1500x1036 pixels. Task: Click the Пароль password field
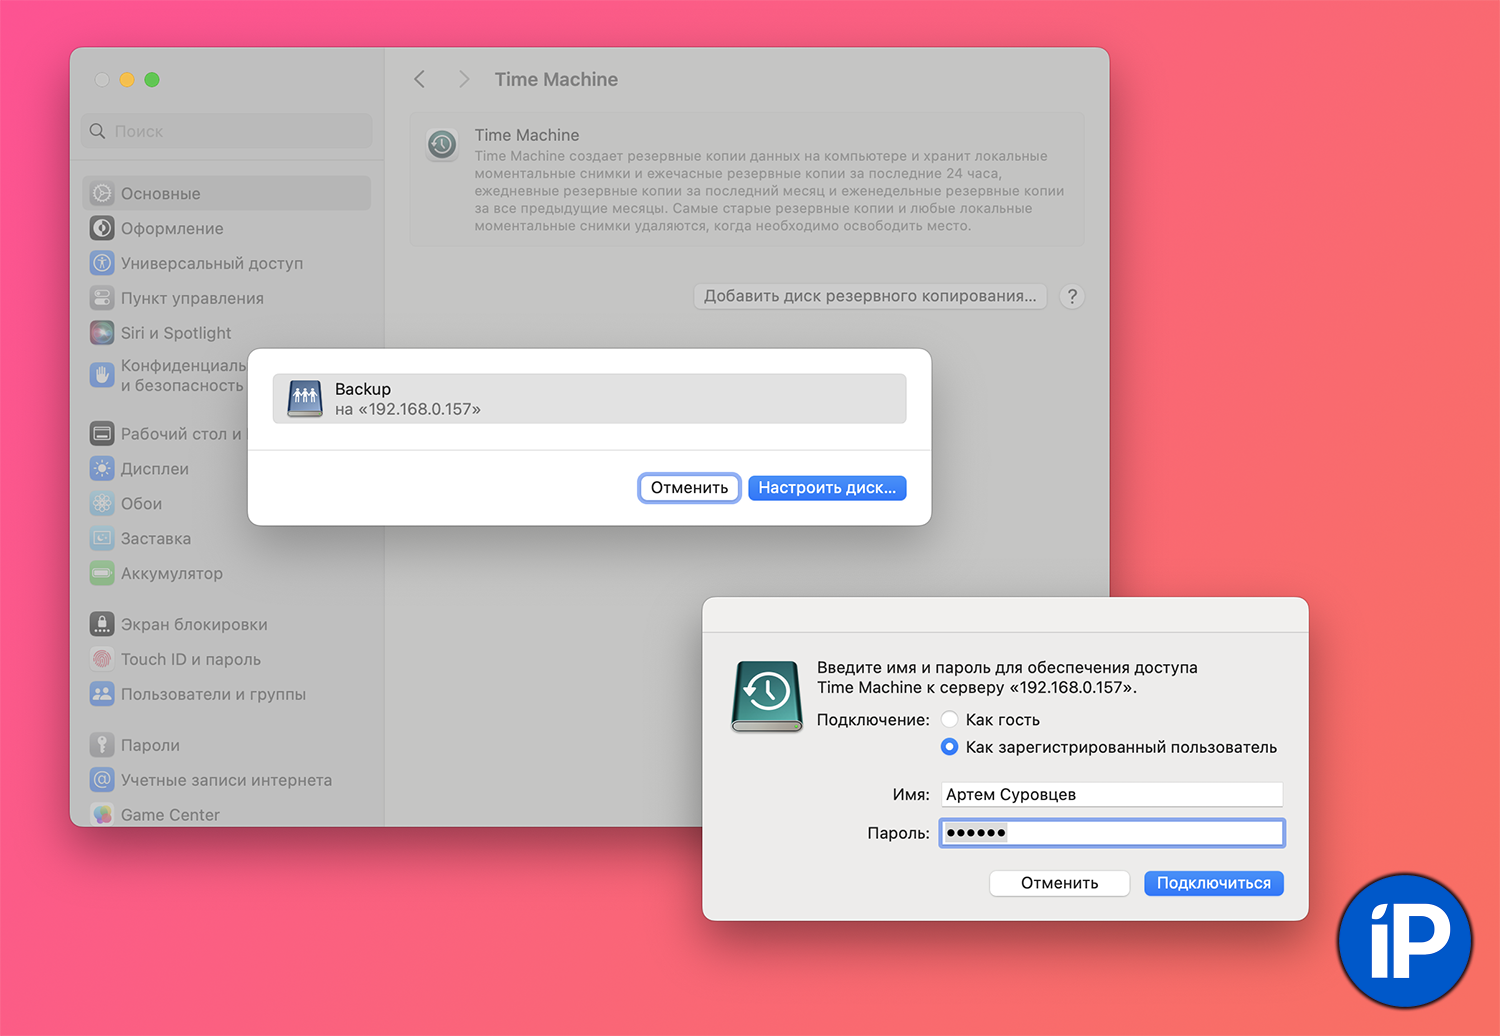tap(1112, 833)
